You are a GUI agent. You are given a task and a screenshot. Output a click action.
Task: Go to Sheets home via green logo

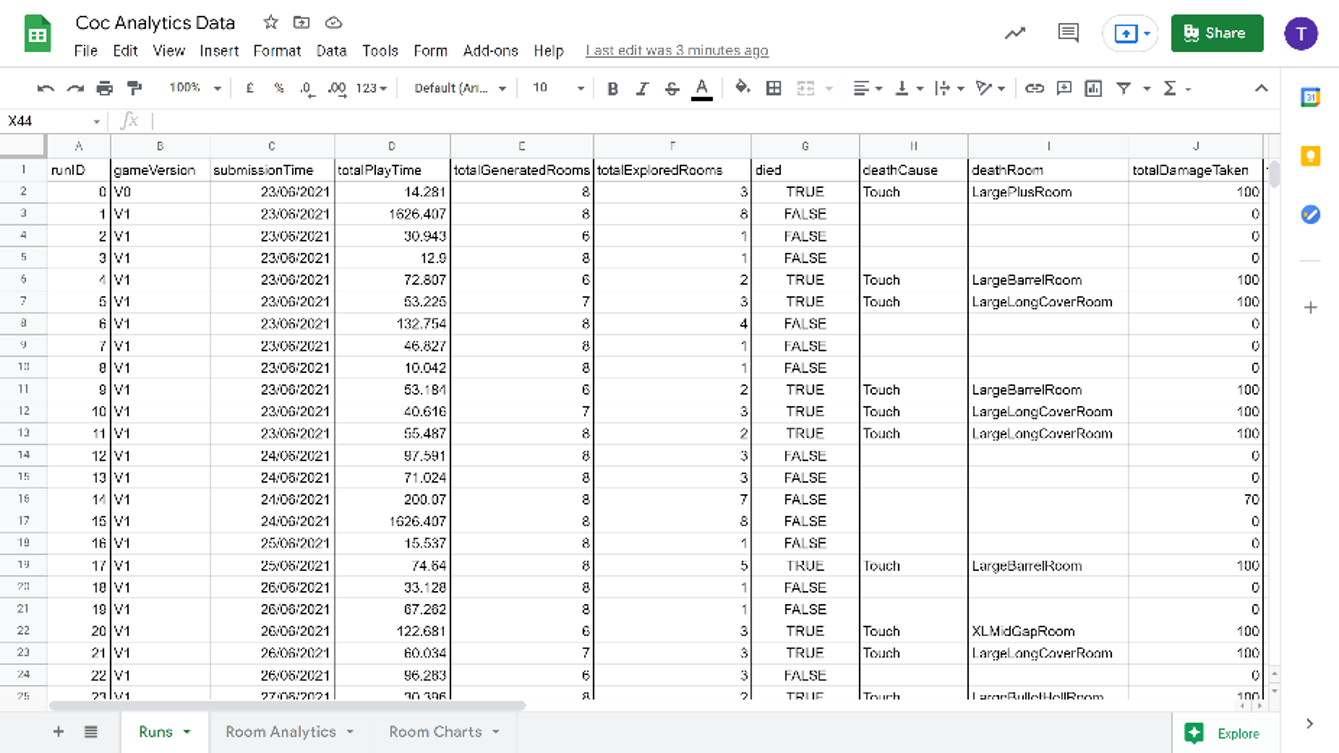coord(37,34)
